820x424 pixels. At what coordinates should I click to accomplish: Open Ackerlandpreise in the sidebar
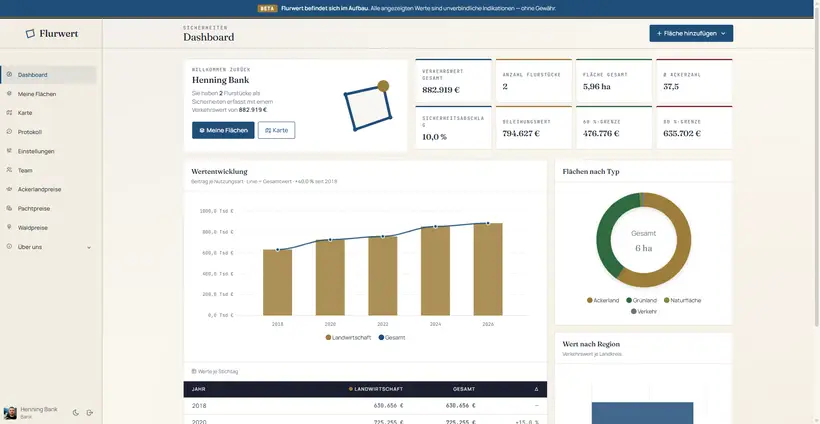click(x=49, y=189)
